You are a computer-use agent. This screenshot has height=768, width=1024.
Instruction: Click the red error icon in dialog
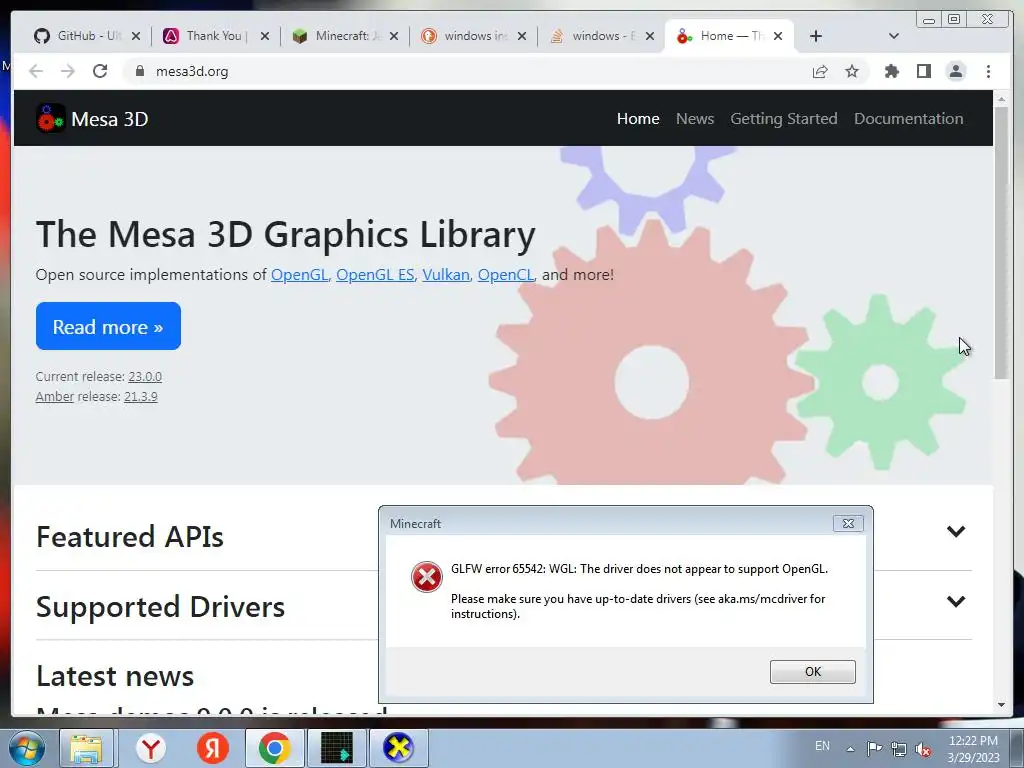pos(426,577)
